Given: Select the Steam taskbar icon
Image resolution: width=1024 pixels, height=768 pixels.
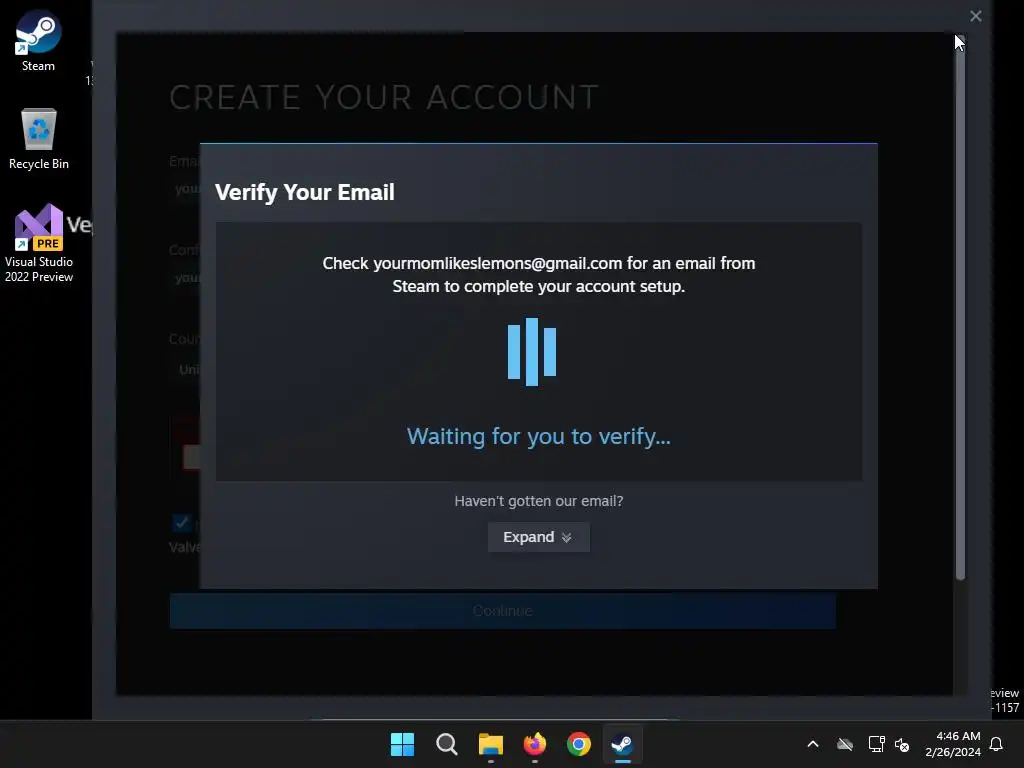Looking at the screenshot, I should [622, 744].
